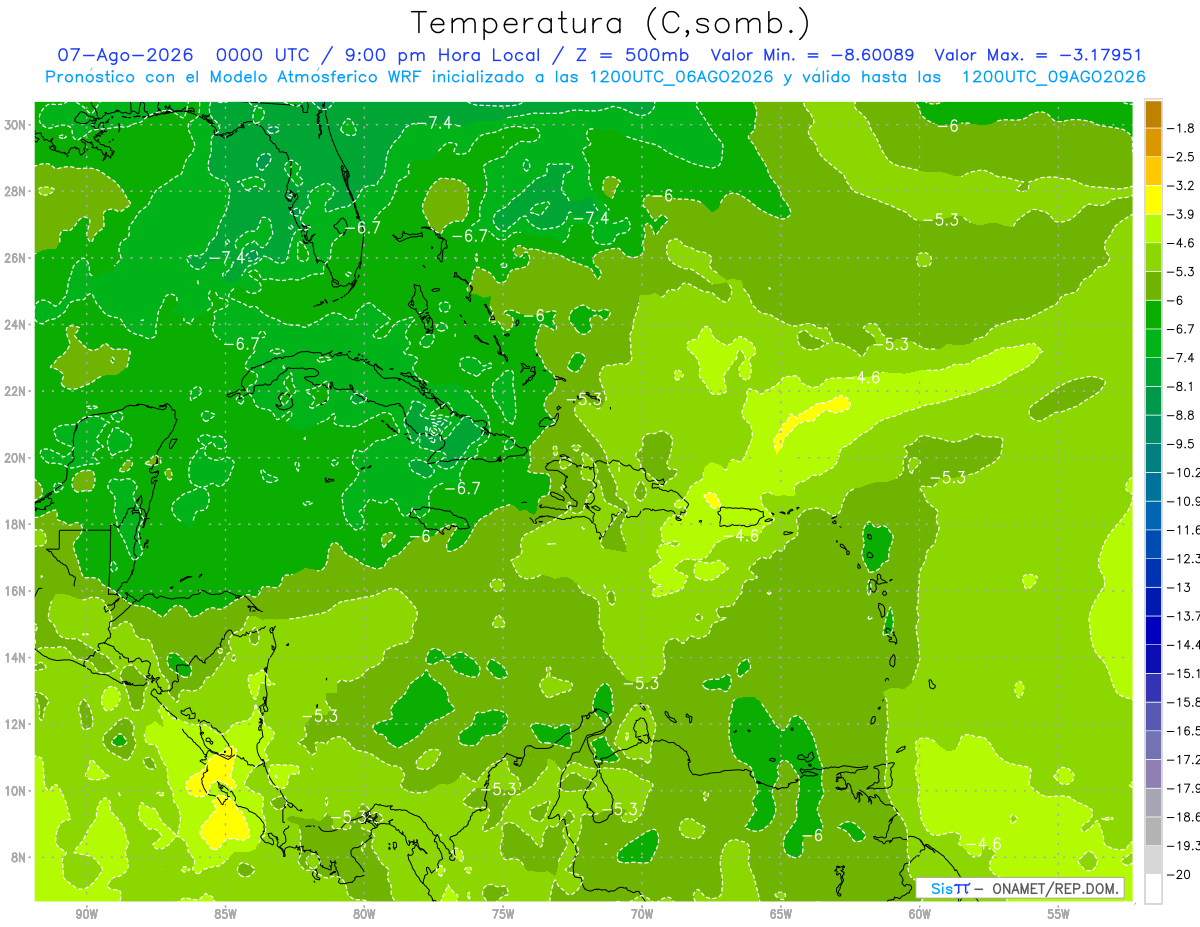The height and width of the screenshot is (927, 1200).
Task: Click the "60W" longitude axis label
Action: coord(920,914)
